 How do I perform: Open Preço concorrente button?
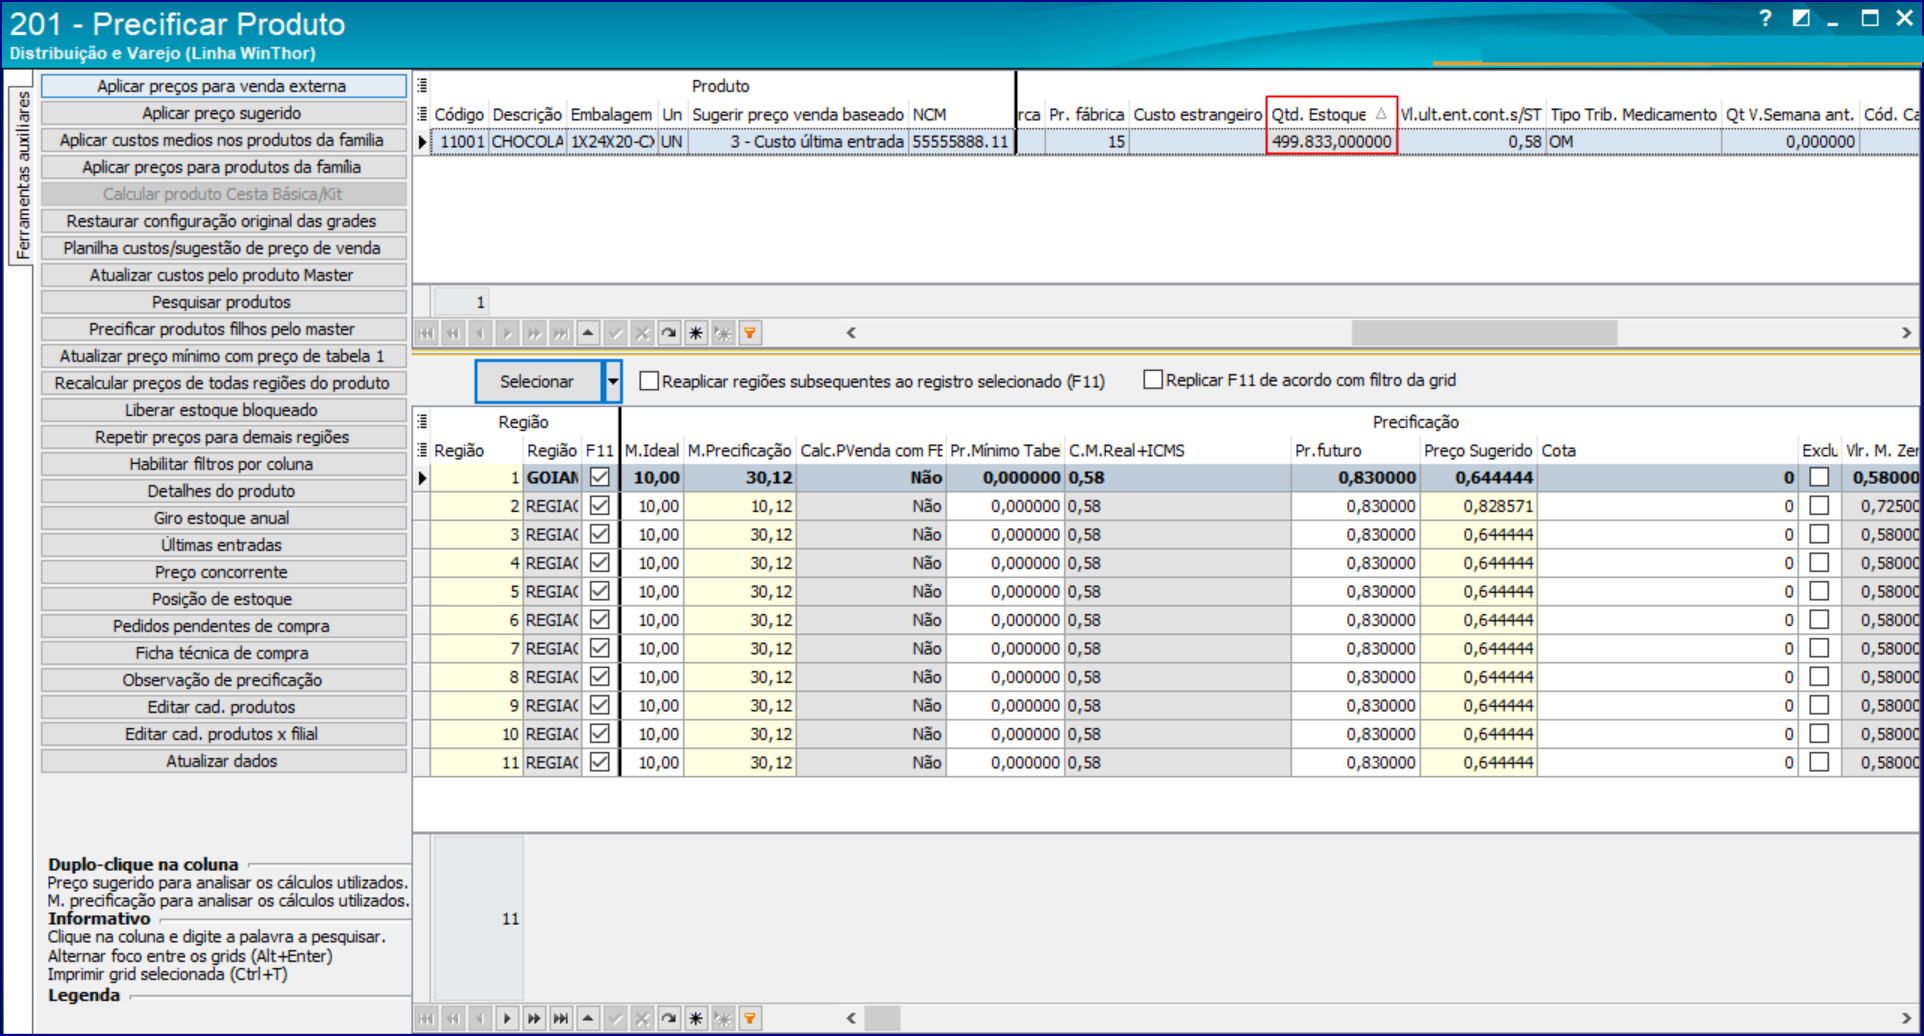point(222,572)
